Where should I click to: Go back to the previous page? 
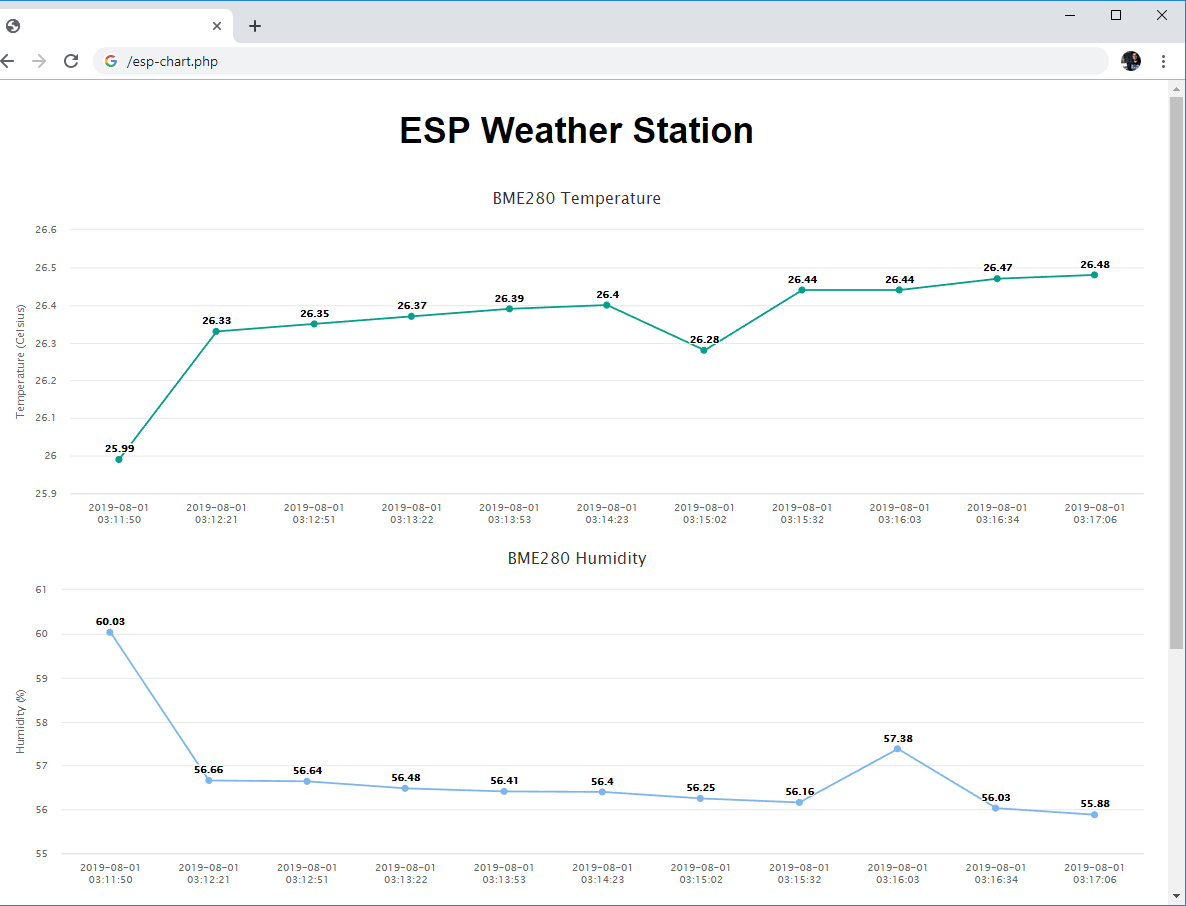click(x=8, y=61)
